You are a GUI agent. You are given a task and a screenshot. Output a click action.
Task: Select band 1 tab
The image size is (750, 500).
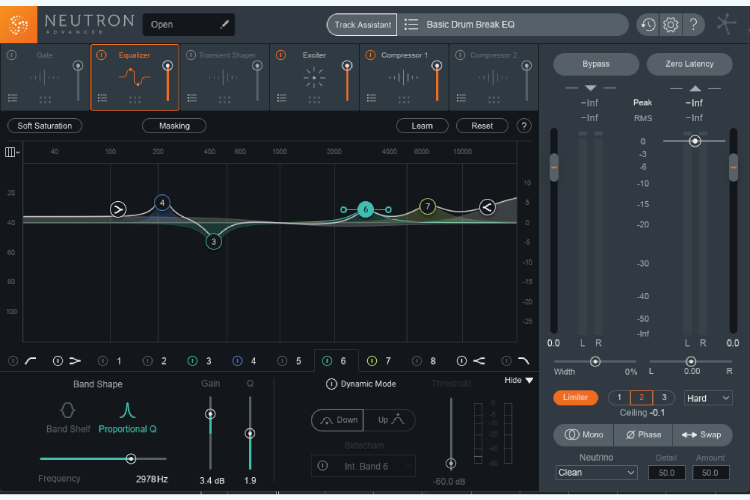[110, 361]
